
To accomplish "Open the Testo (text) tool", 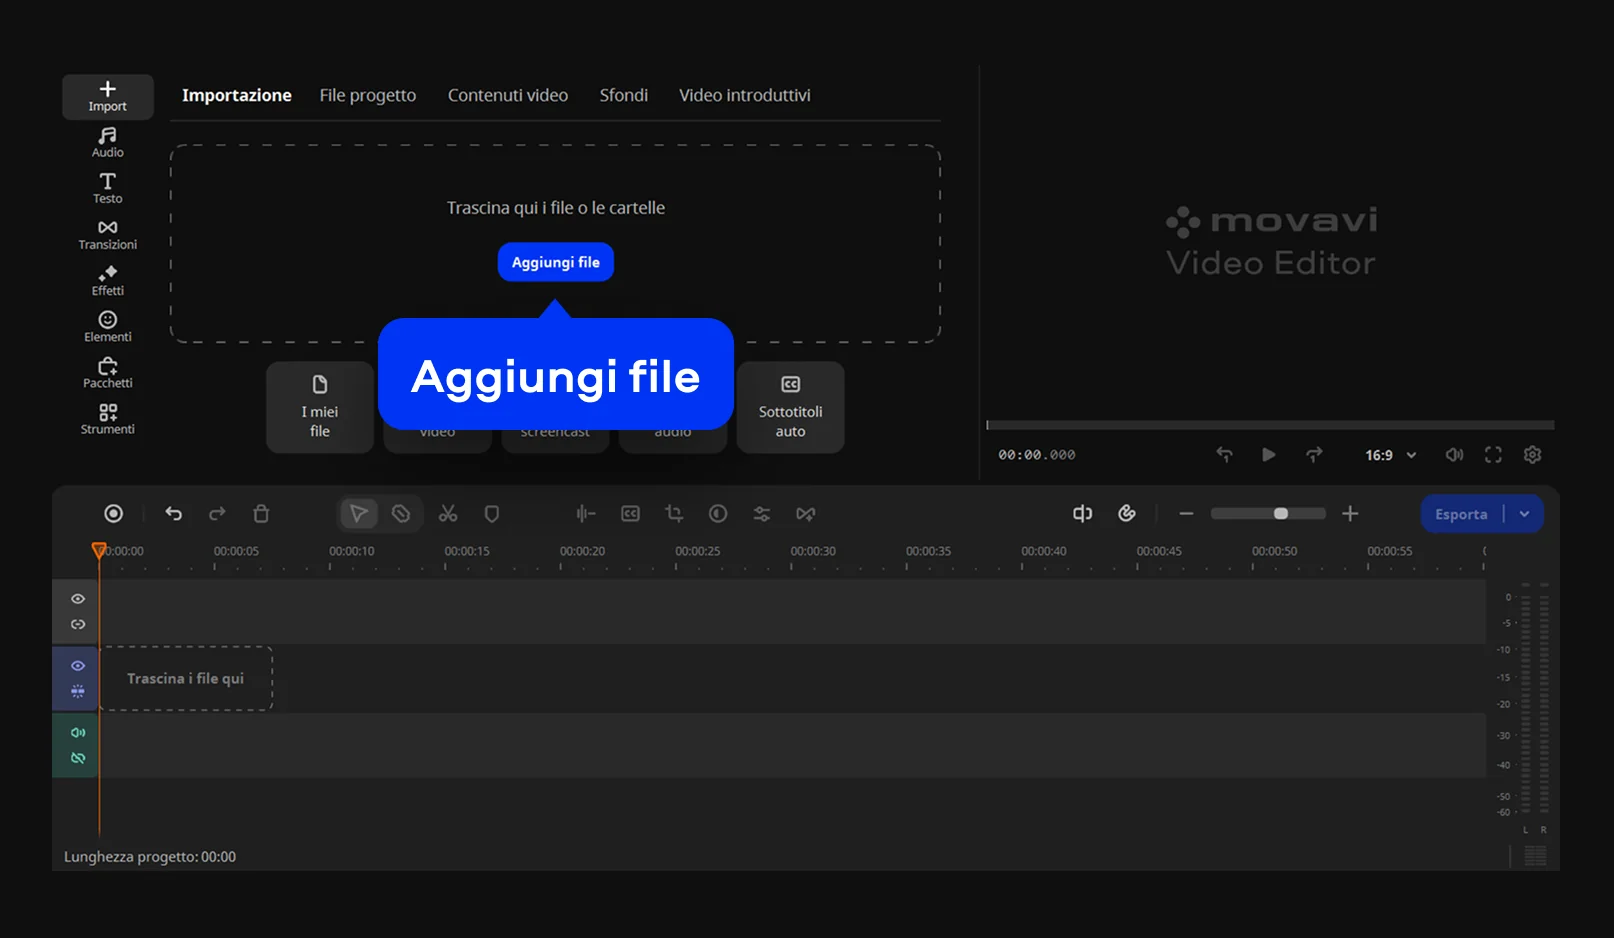I will click(107, 188).
